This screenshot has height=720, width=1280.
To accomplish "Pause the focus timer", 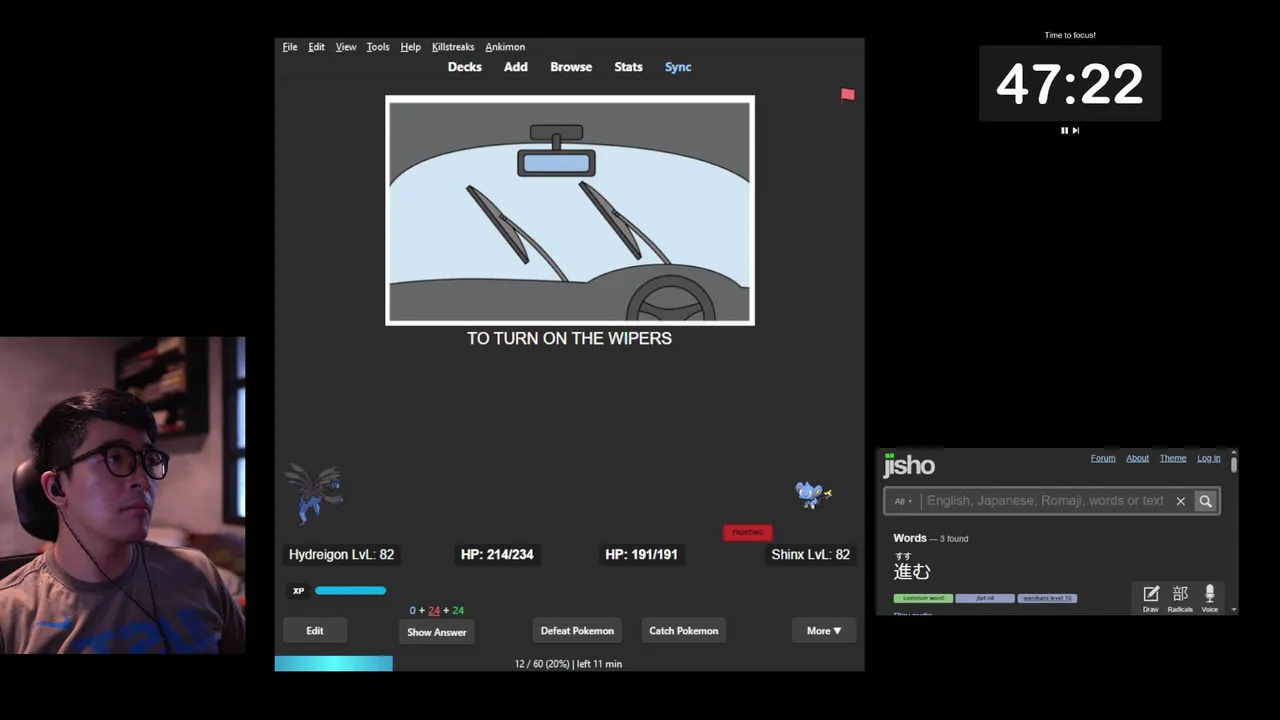I will [x=1064, y=130].
